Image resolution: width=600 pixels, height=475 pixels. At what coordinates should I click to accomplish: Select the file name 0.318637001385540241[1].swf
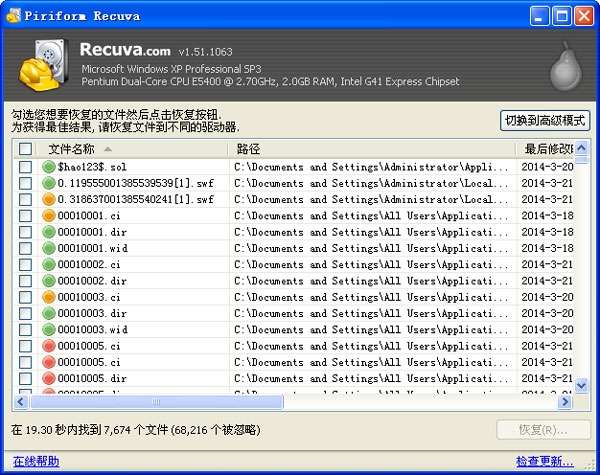pyautogui.click(x=135, y=199)
